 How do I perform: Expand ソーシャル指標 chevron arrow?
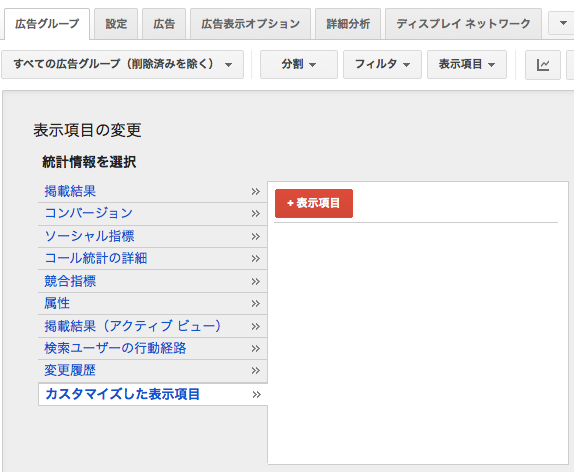pyautogui.click(x=256, y=237)
